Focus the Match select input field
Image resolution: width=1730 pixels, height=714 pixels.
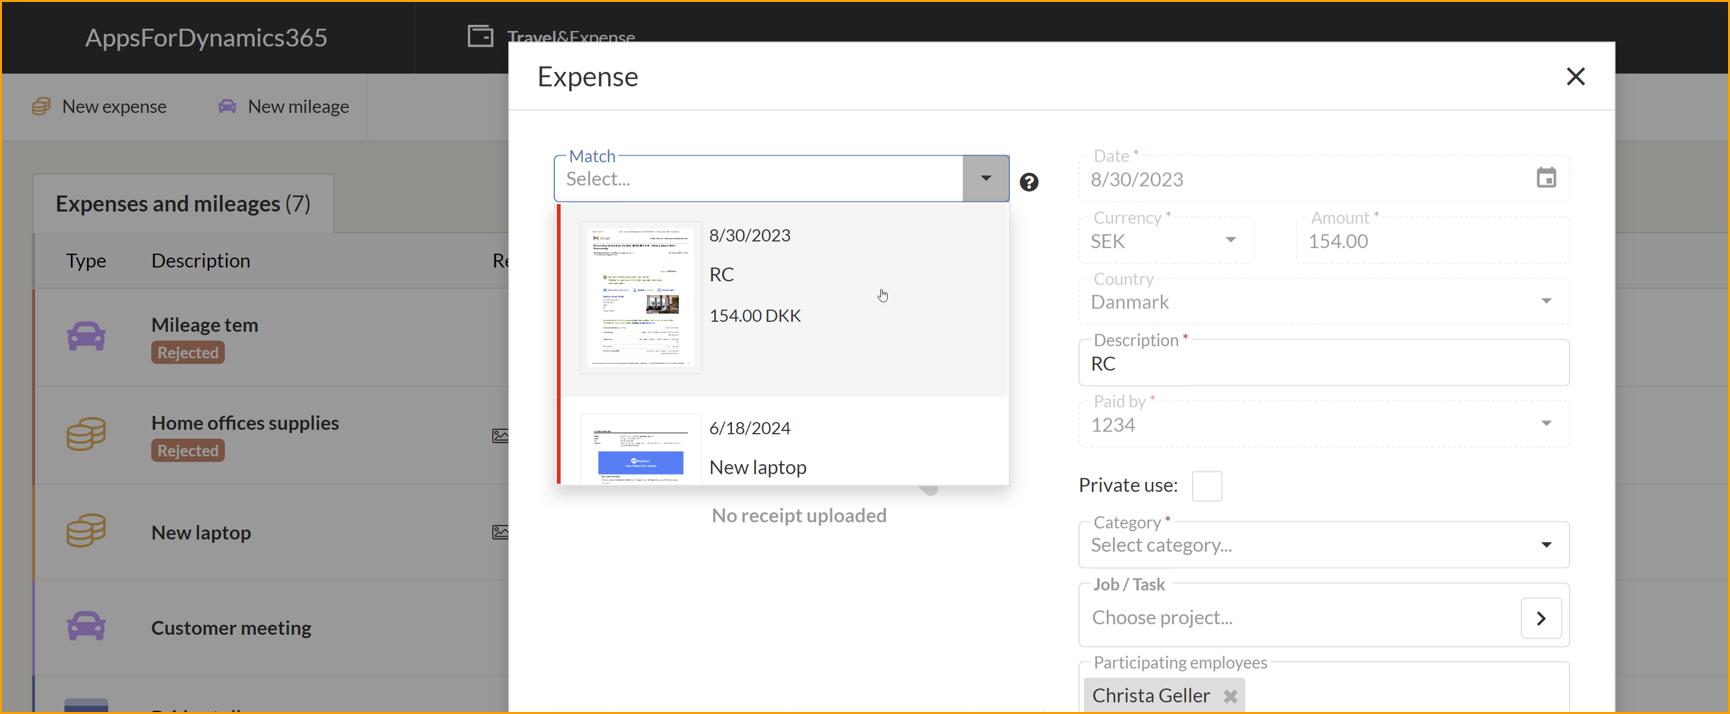759,179
